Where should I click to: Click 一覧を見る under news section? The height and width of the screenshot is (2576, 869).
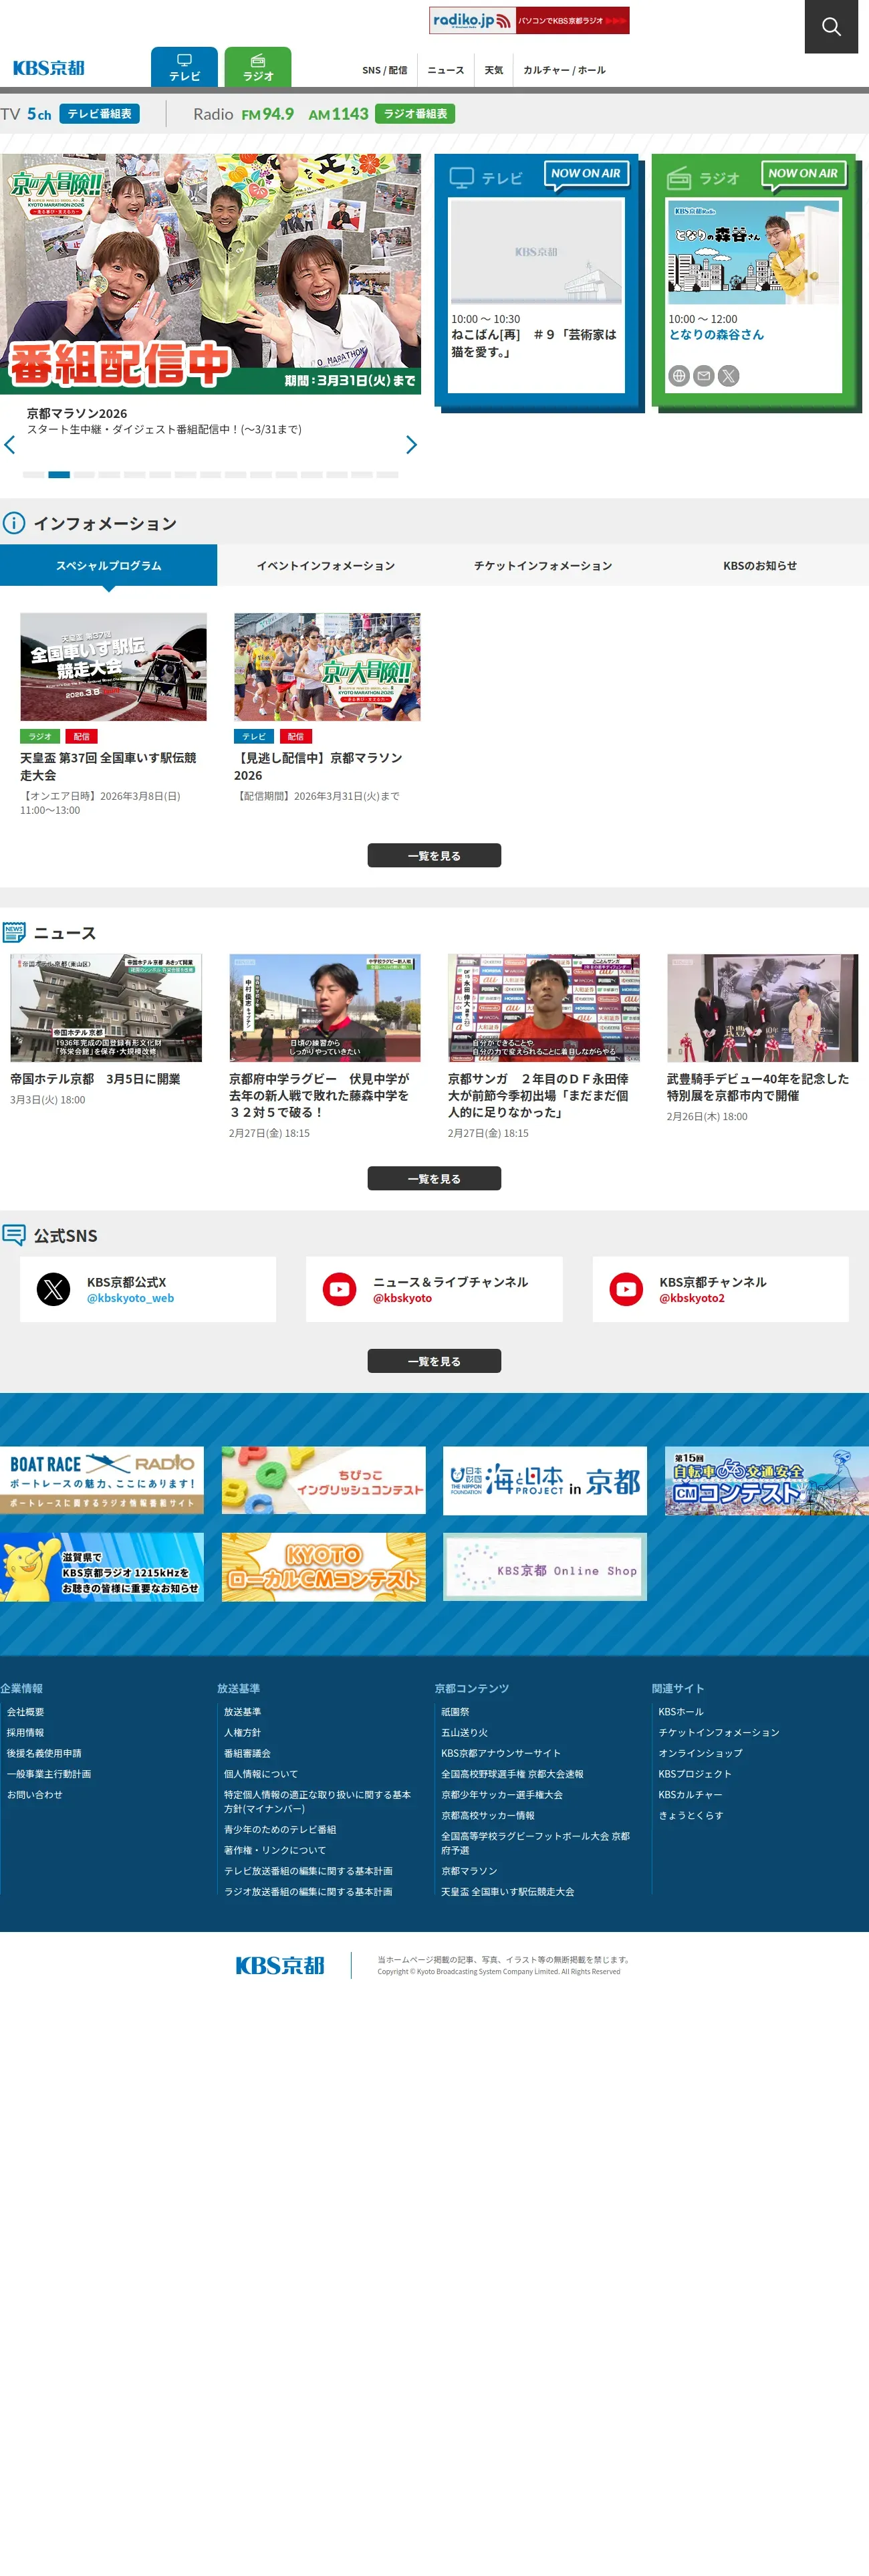(434, 1179)
